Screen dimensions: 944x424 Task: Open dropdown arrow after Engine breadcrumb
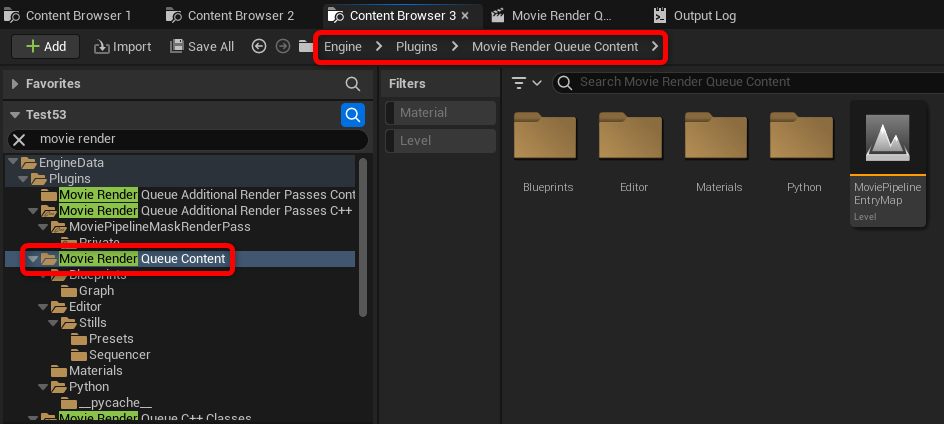379,46
